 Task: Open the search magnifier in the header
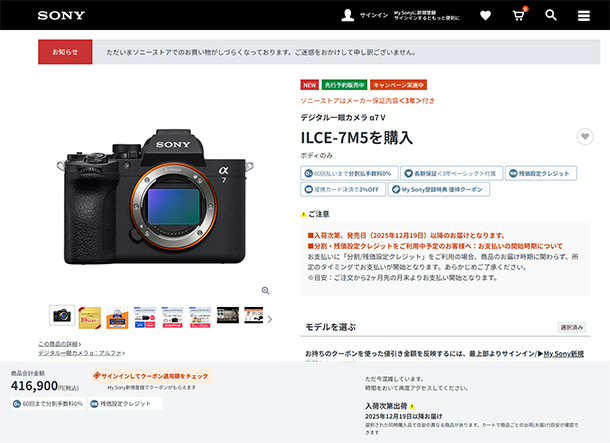point(551,15)
